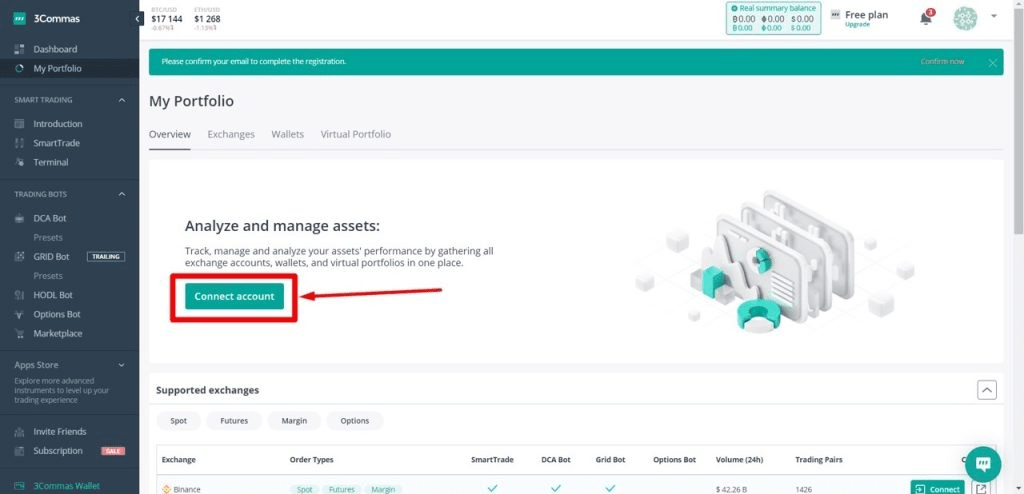Viewport: 1024px width, 494px height.
Task: Click the TRAILING badge beside GRID Bot
Action: coord(106,257)
